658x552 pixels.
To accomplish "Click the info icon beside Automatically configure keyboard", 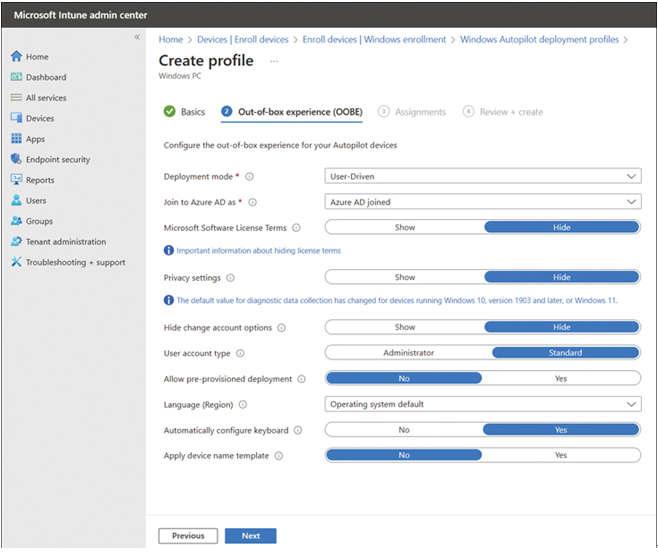I will click(x=298, y=430).
